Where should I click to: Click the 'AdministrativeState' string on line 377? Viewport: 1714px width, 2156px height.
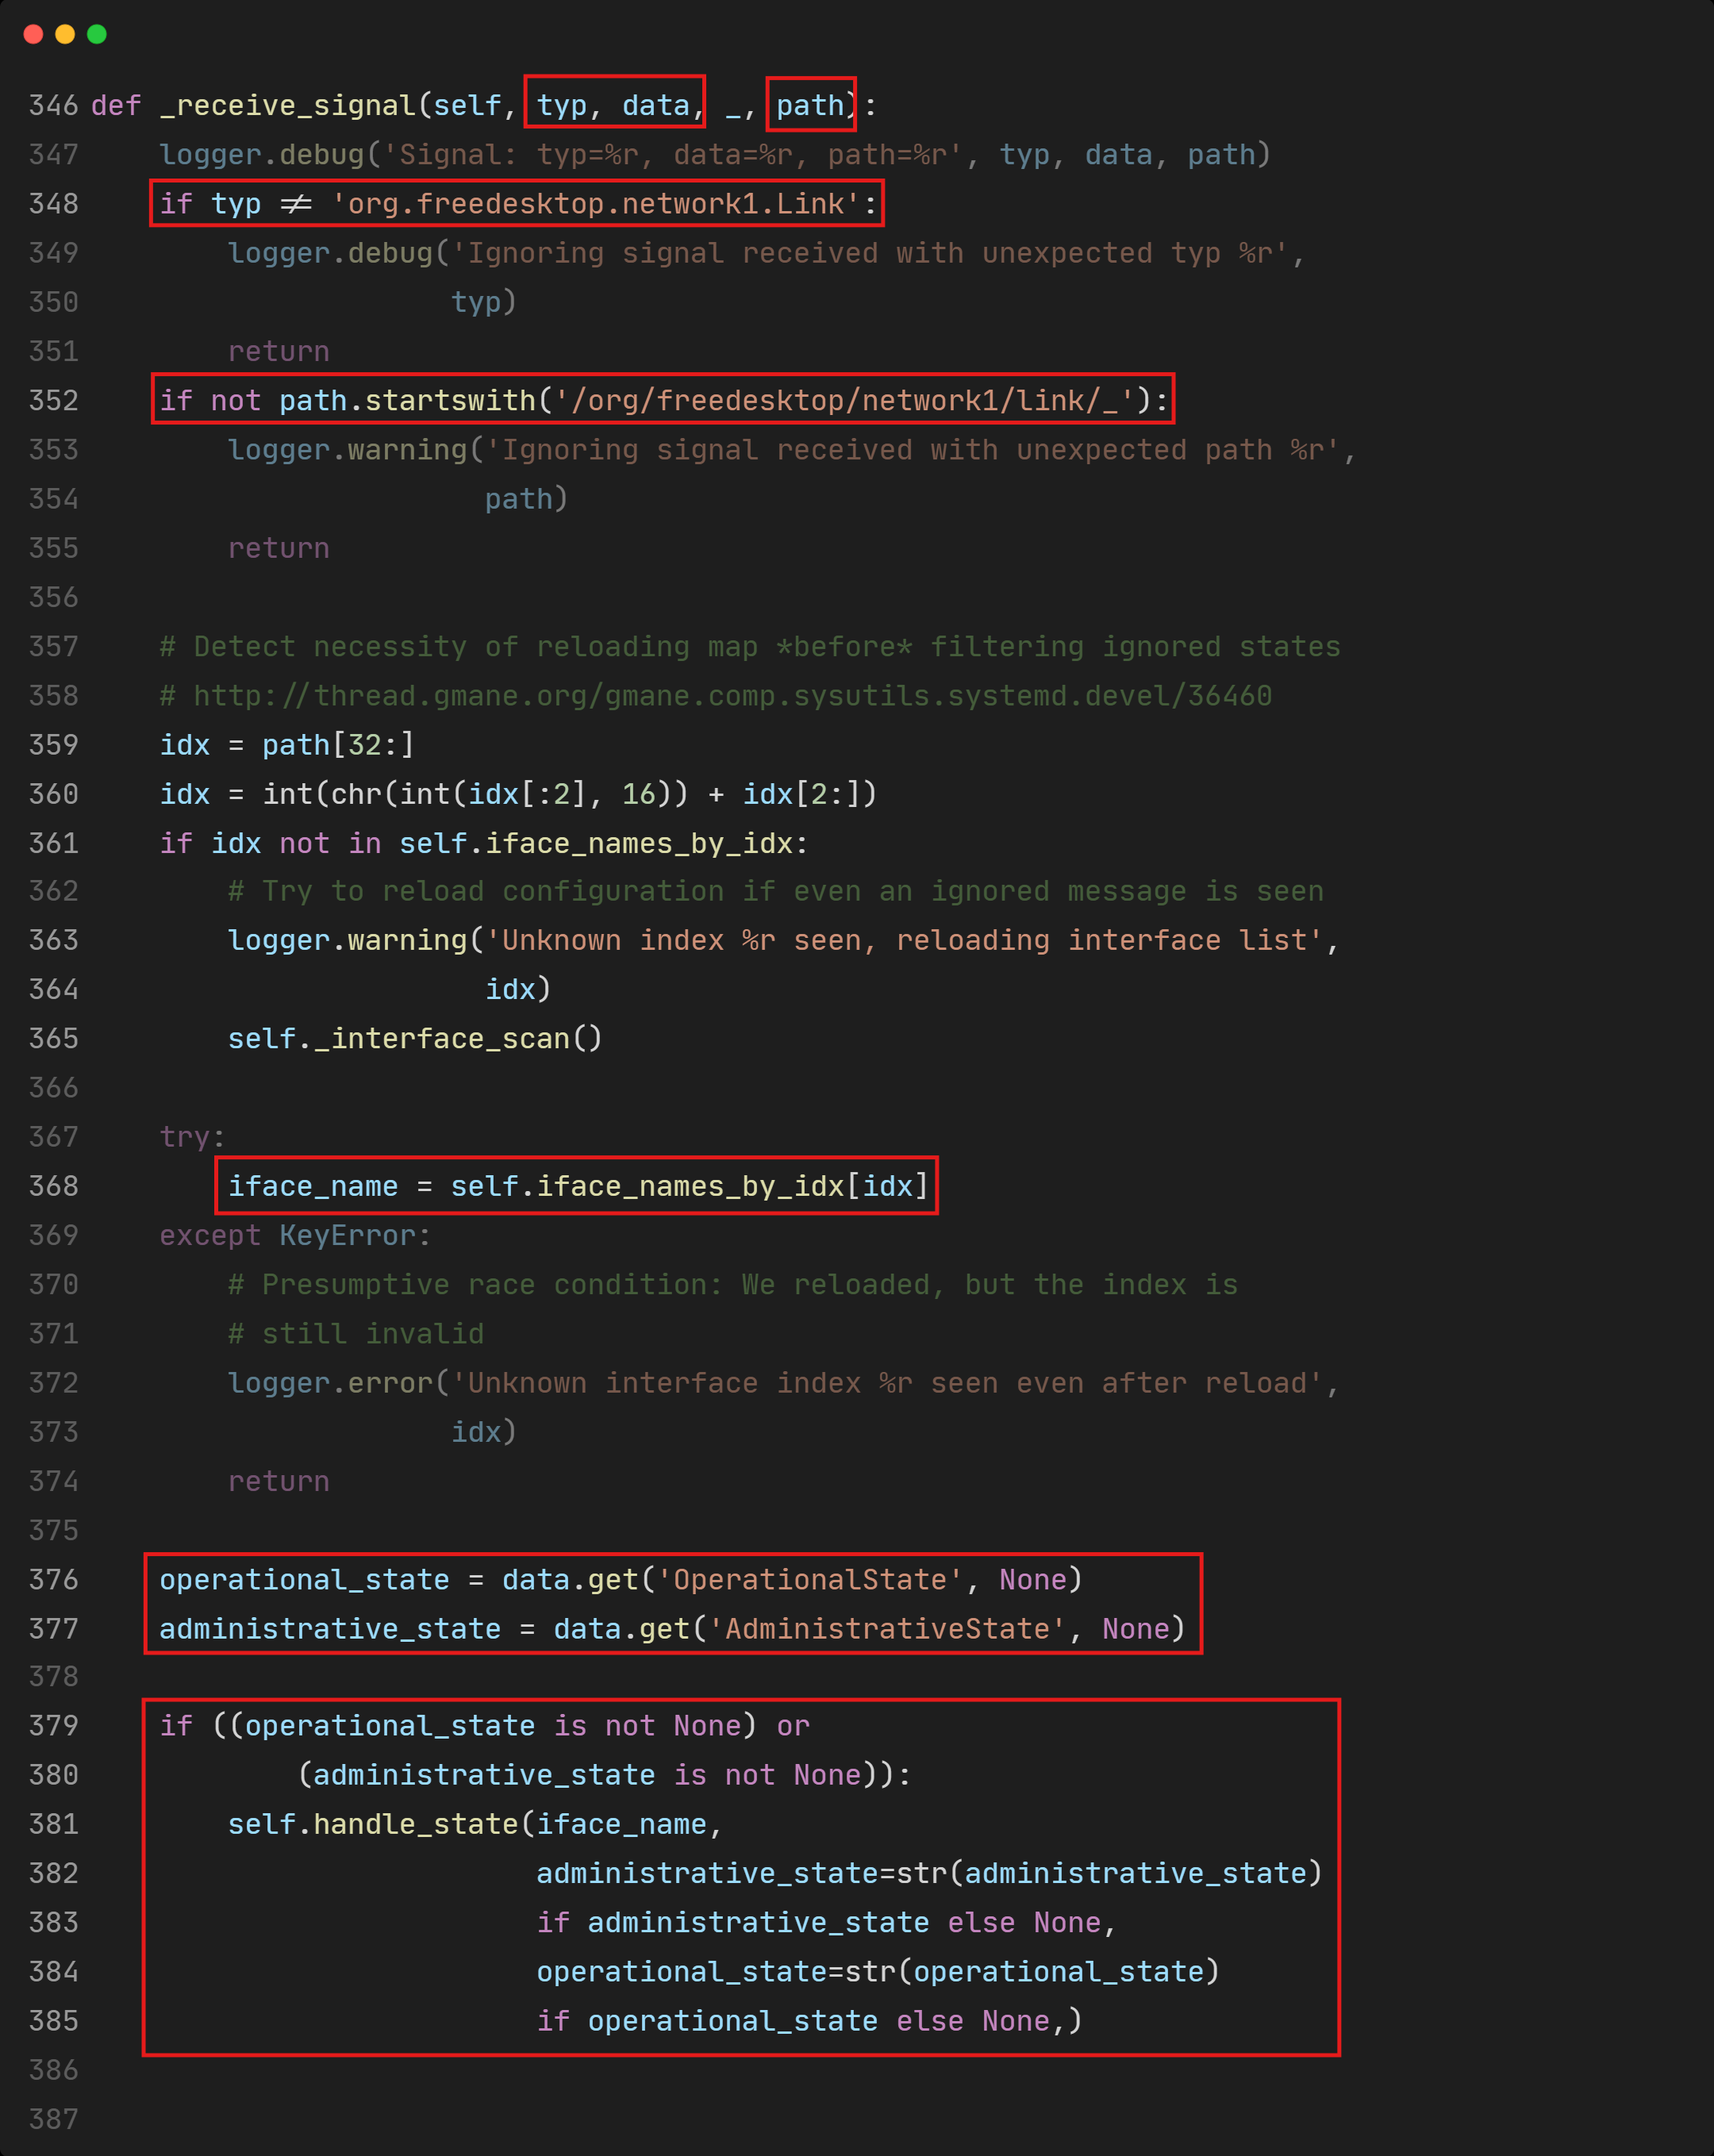888,1629
